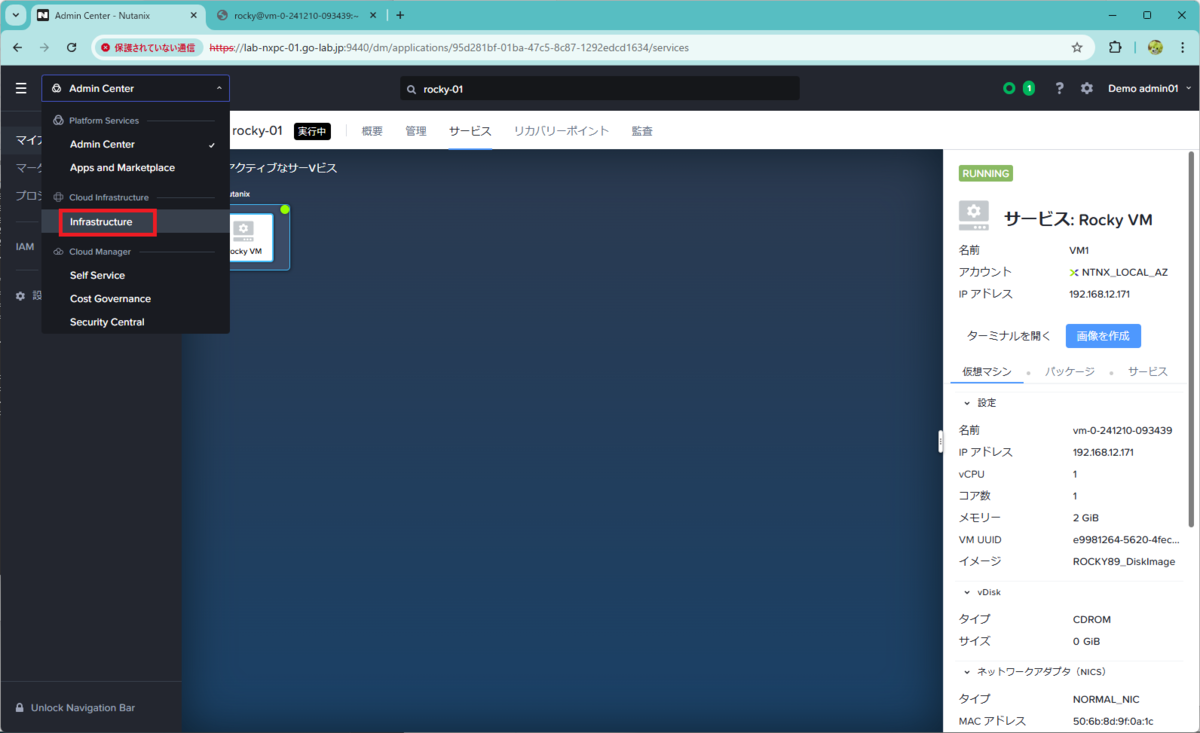
Task: Click the 2 GiB memory value
Action: click(1085, 517)
